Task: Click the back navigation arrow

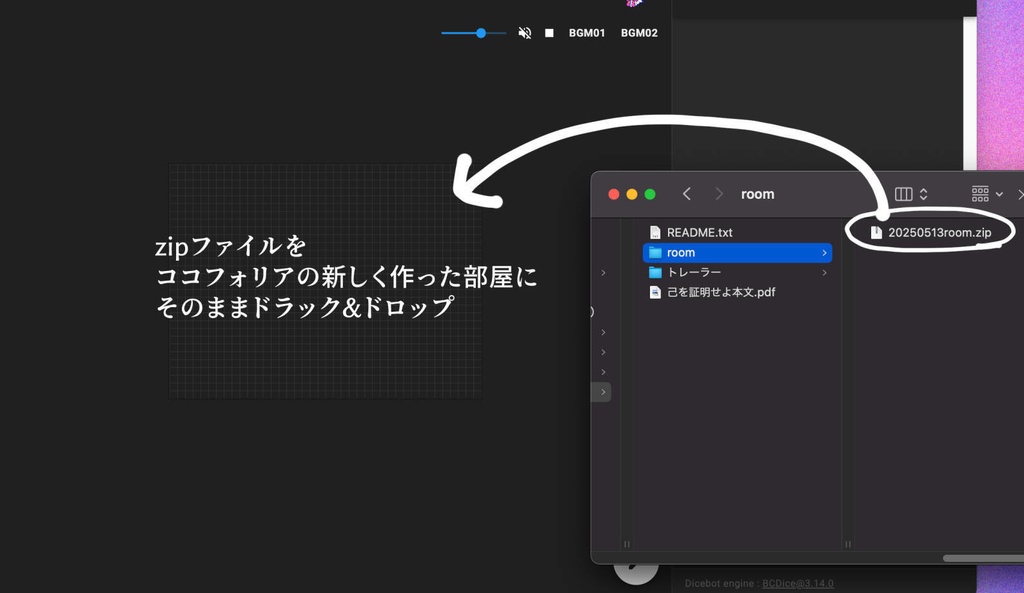Action: [x=686, y=194]
